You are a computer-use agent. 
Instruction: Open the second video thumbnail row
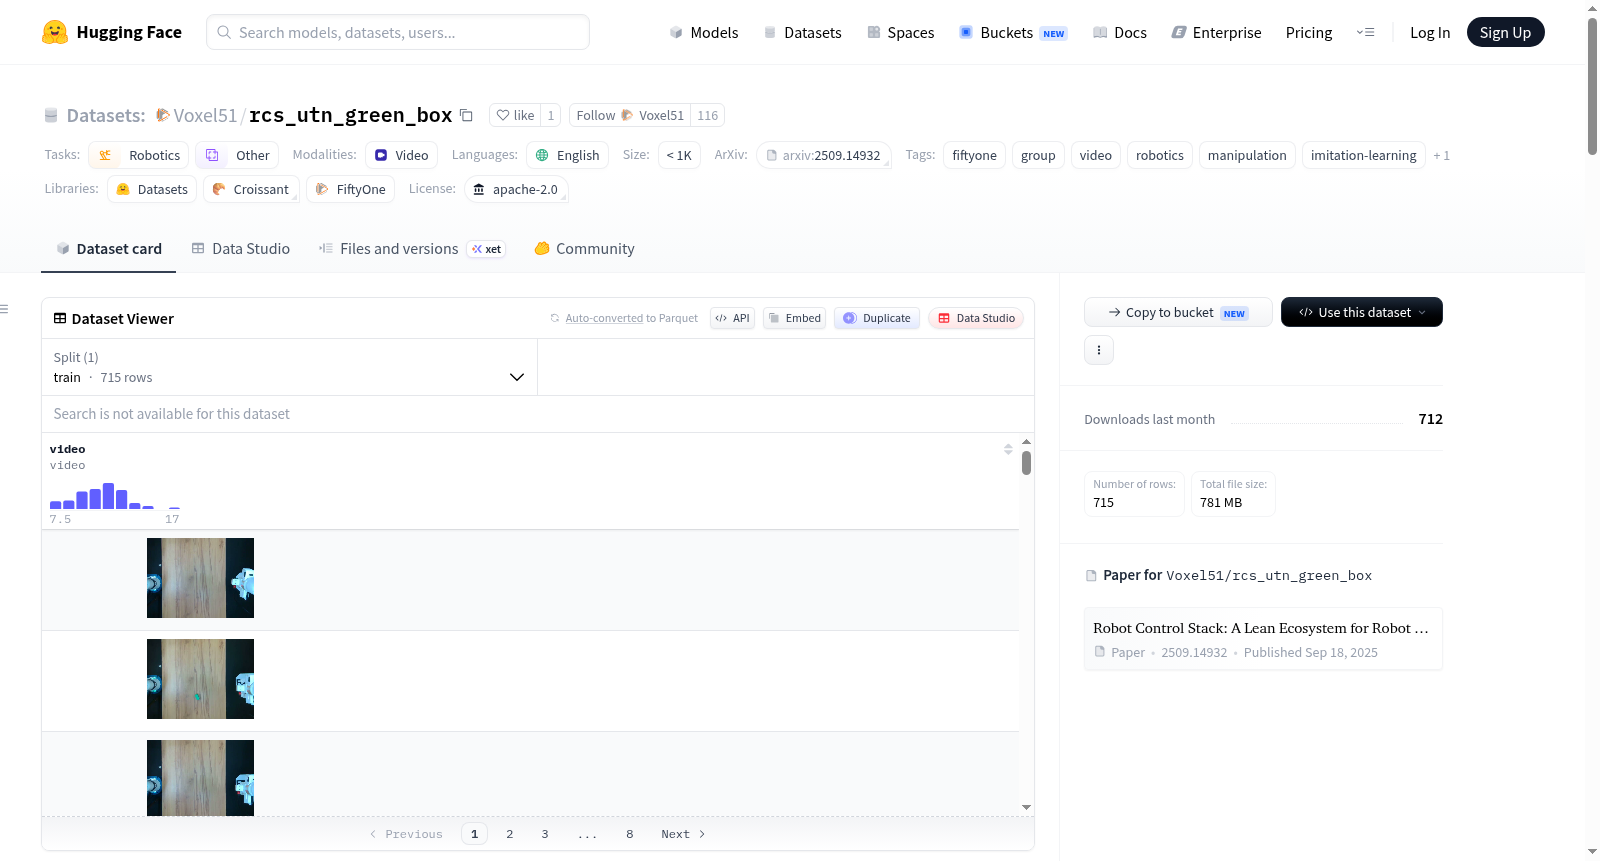[x=200, y=679]
